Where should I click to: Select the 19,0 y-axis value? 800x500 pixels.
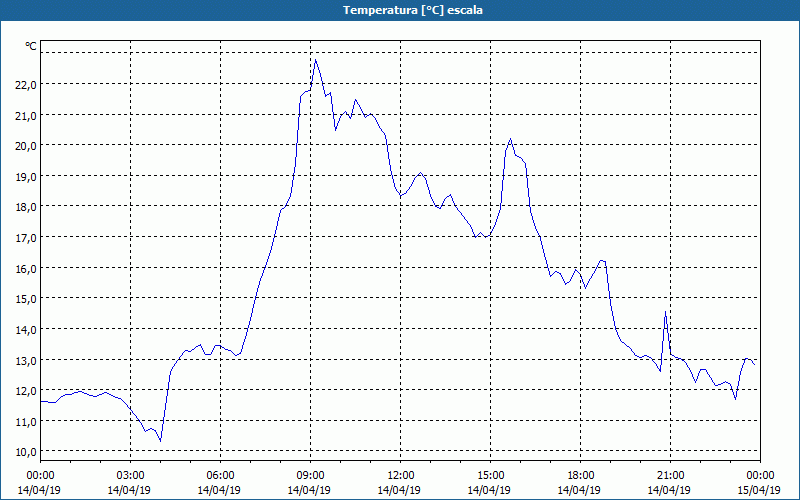[26, 177]
